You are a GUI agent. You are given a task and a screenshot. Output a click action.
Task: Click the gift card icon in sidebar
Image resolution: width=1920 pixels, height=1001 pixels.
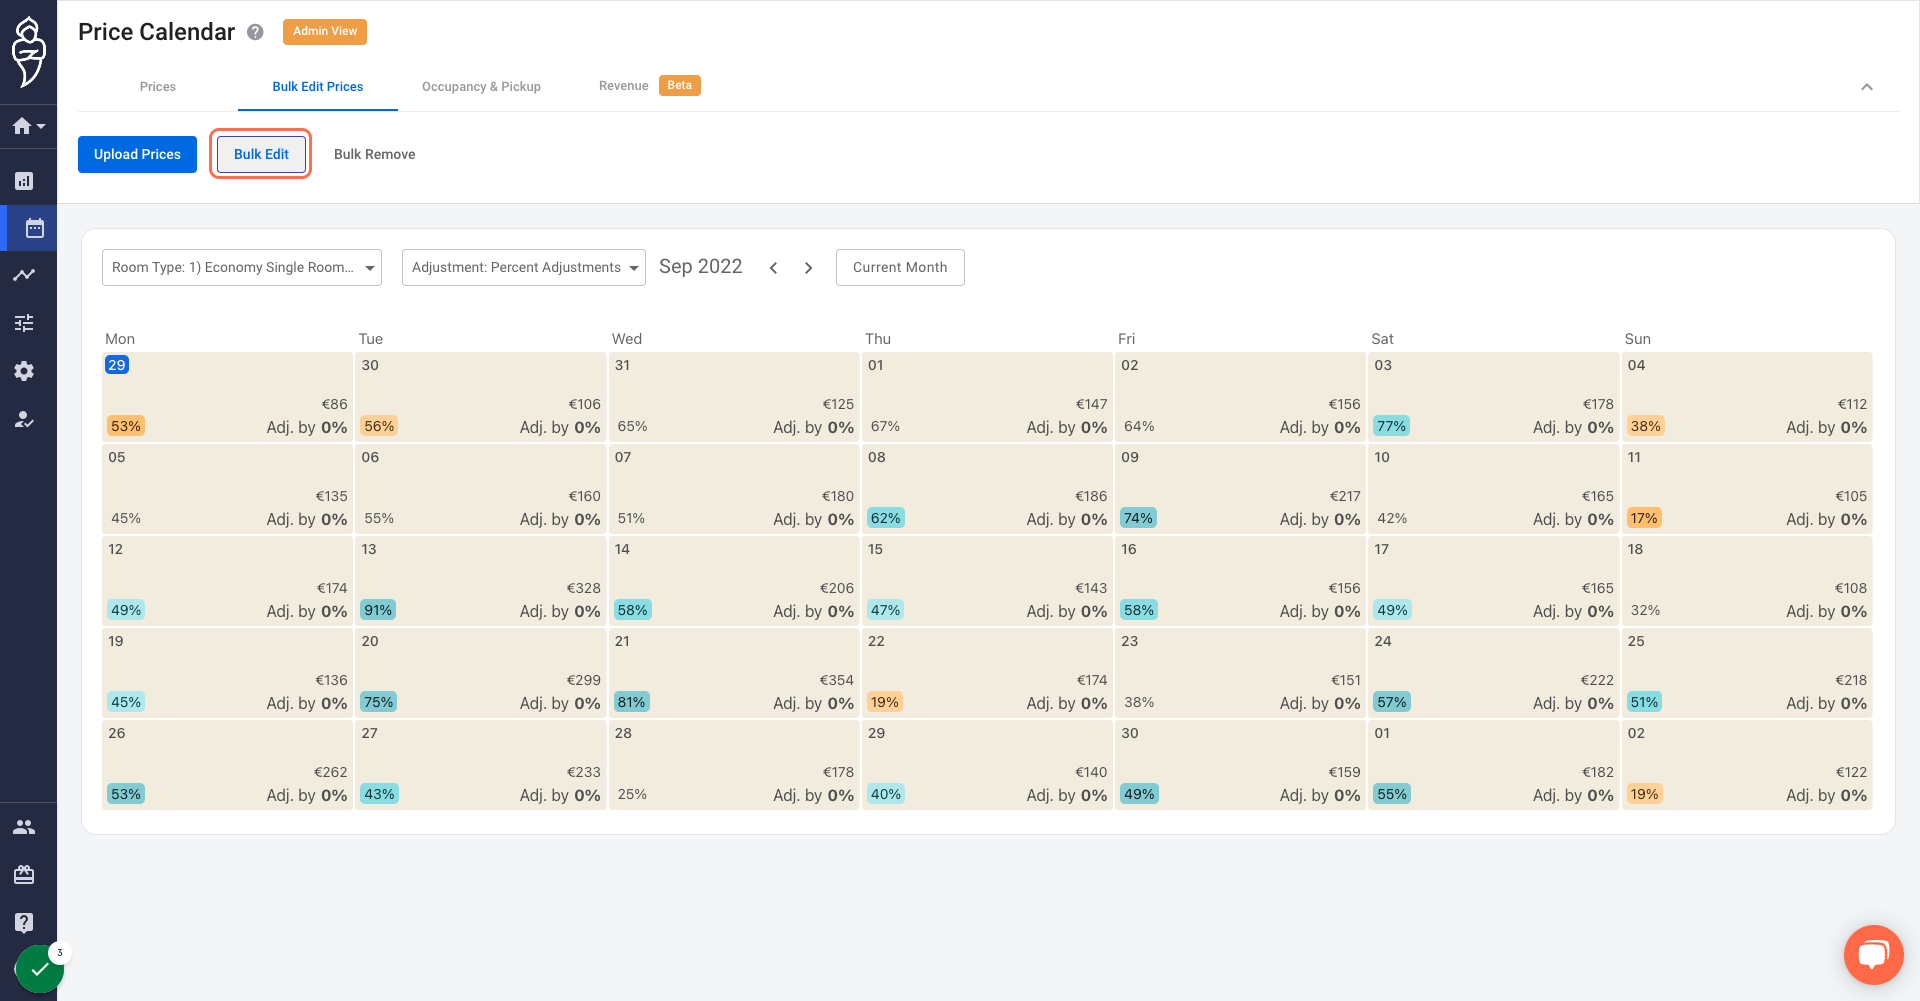24,875
